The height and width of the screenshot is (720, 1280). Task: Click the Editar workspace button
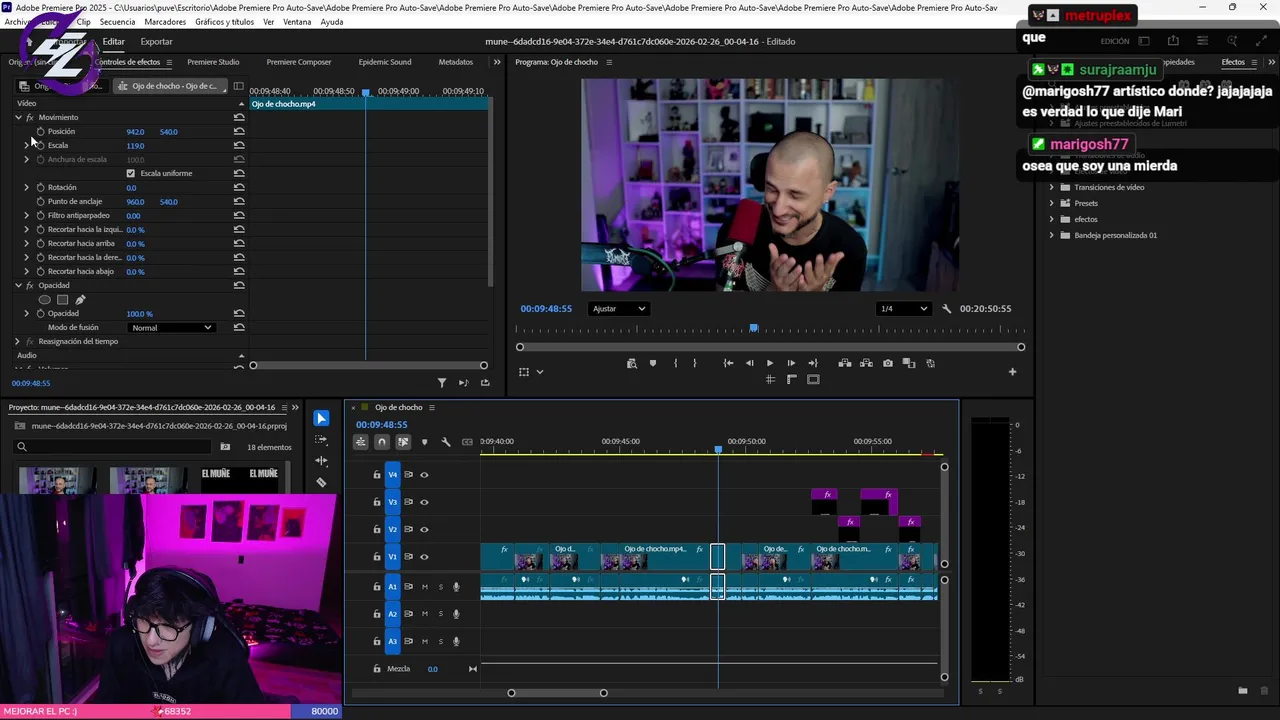(113, 42)
